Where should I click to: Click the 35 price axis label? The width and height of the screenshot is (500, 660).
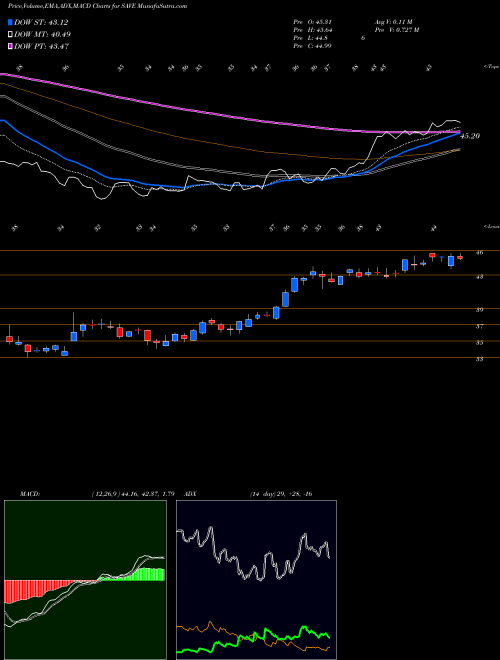(480, 343)
